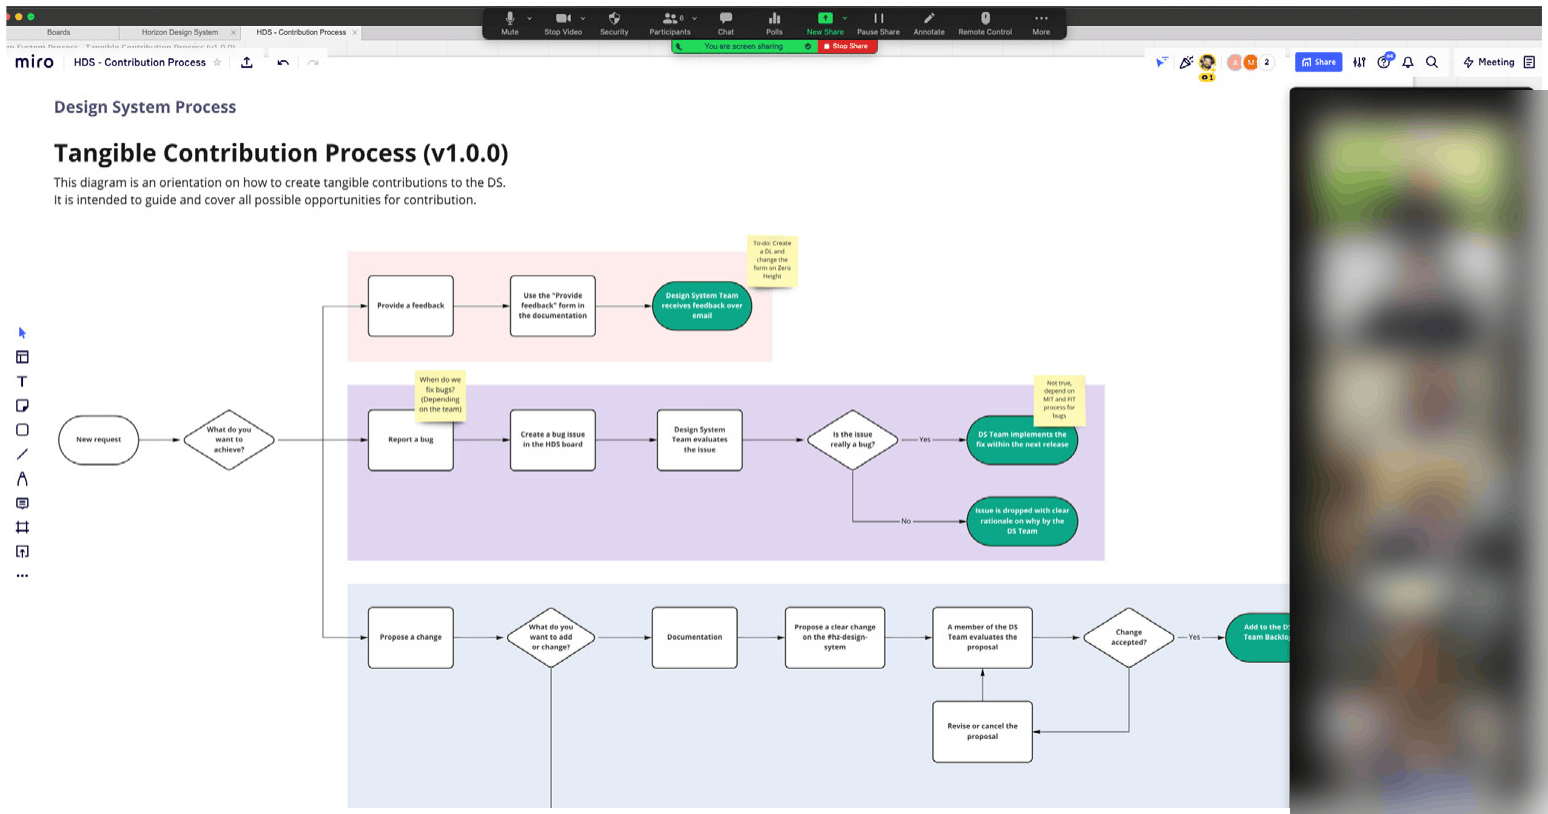
Task: Expand the New Share options arrow
Action: [x=845, y=18]
